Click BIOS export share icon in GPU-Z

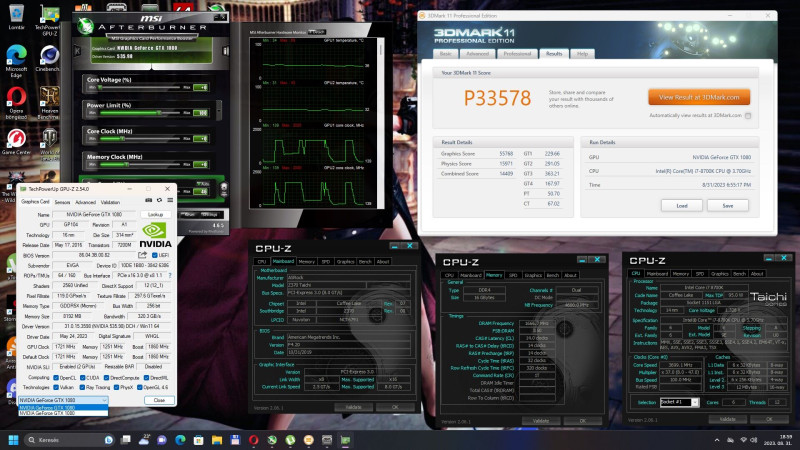click(x=142, y=255)
